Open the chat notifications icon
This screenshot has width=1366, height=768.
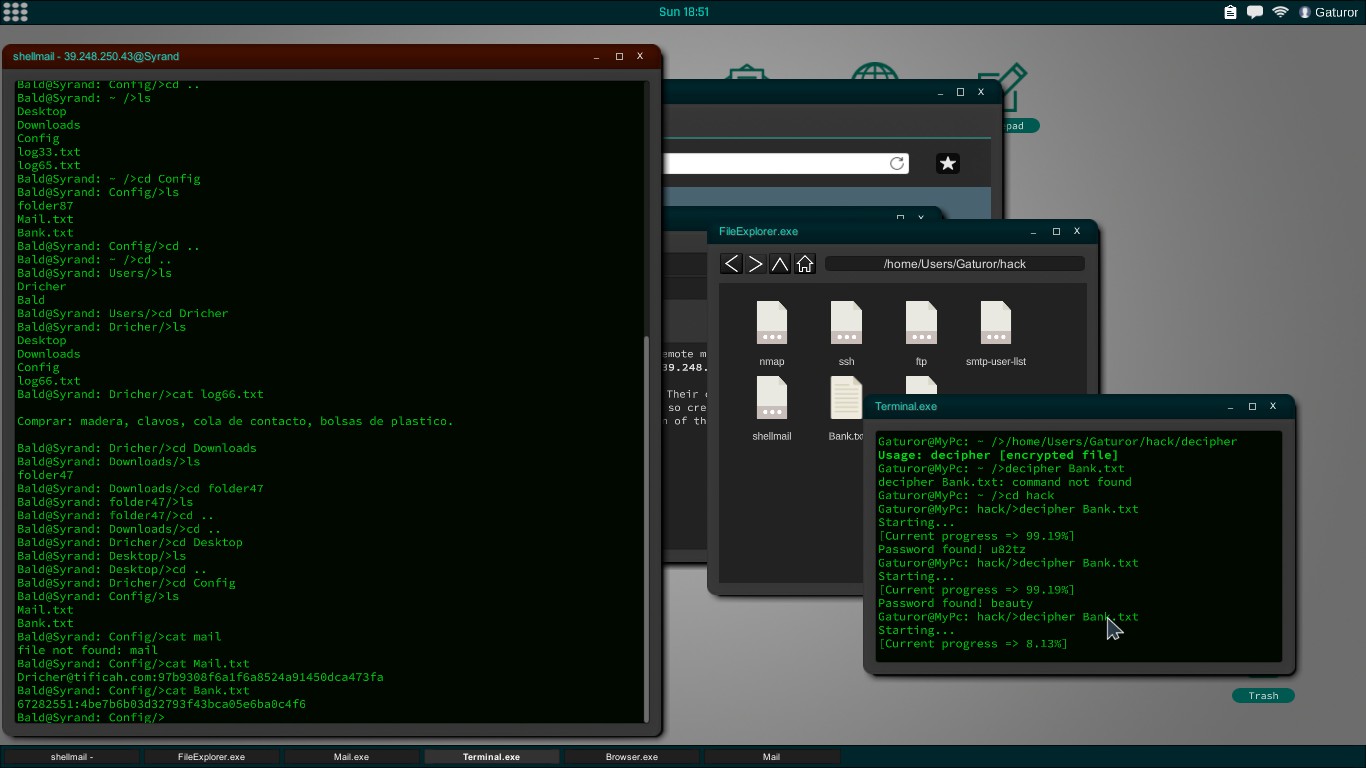[x=1254, y=12]
